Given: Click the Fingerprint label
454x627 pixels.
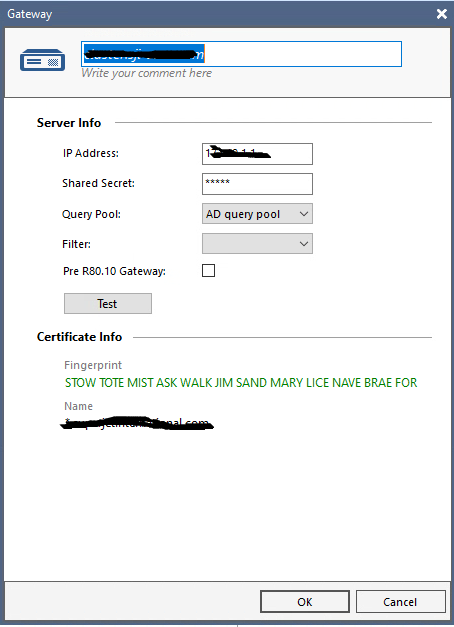Looking at the screenshot, I should [x=93, y=365].
